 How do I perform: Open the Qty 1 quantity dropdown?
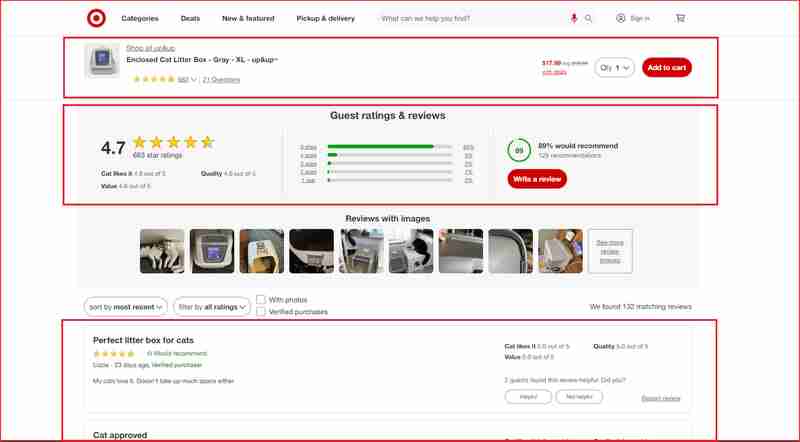[614, 67]
